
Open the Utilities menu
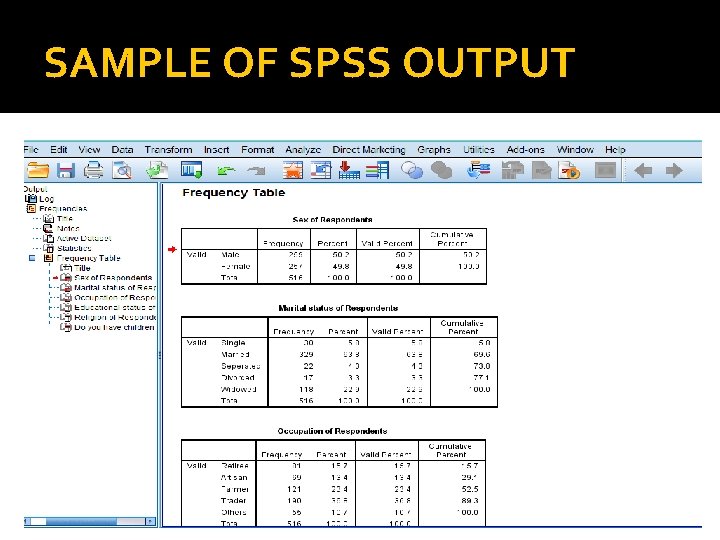click(x=478, y=150)
